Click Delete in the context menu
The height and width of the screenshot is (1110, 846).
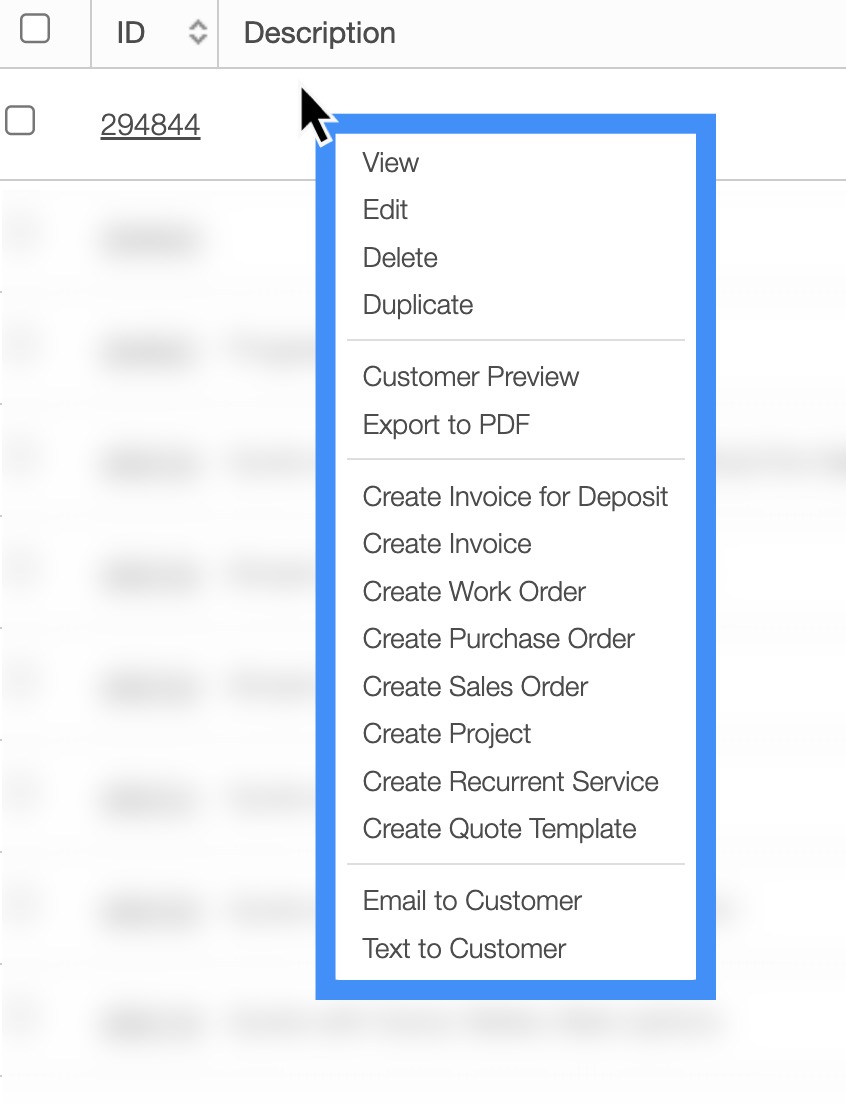tap(400, 258)
